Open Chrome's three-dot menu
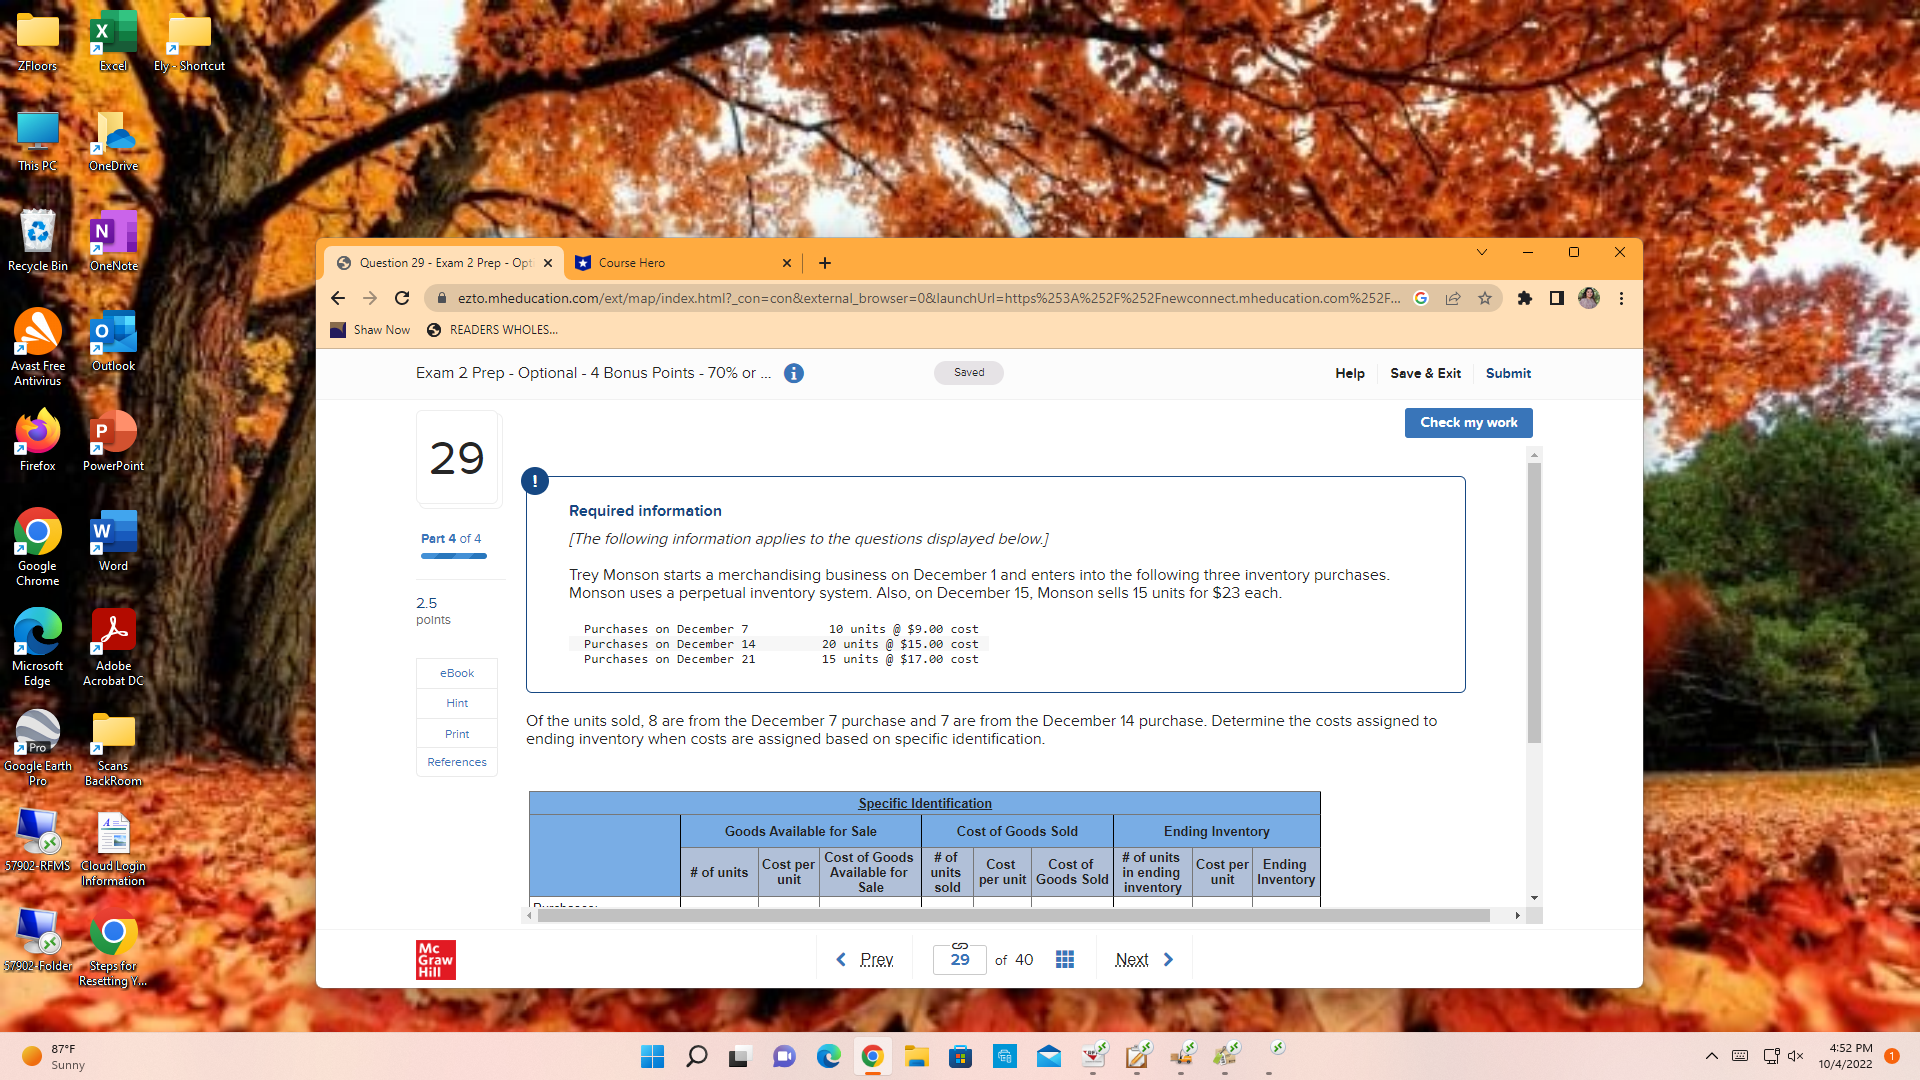Image resolution: width=1920 pixels, height=1080 pixels. point(1621,298)
